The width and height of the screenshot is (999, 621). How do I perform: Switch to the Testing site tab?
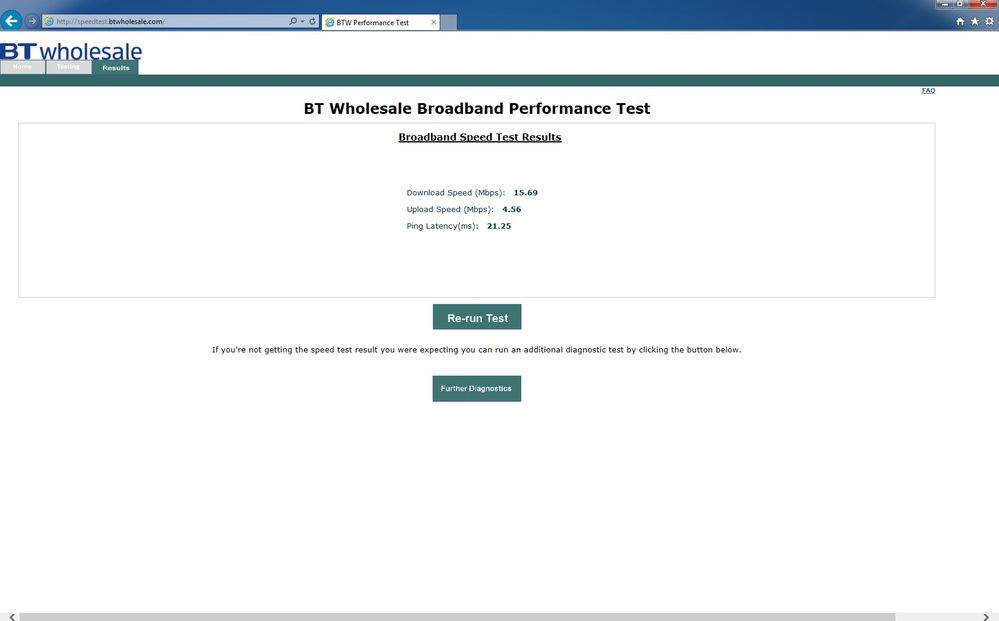point(68,67)
